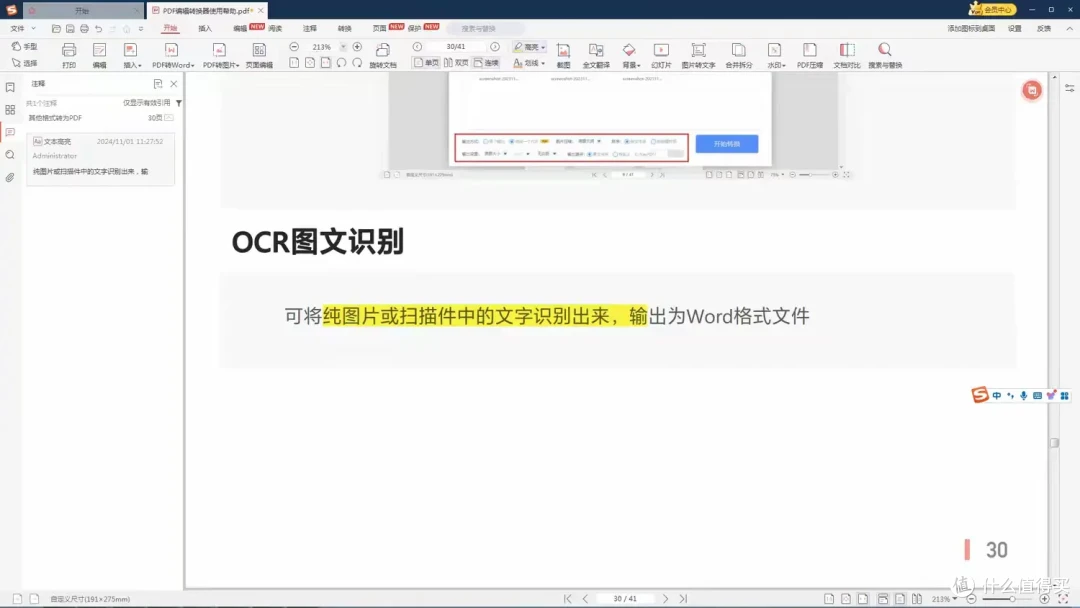This screenshot has height=608, width=1080.
Task: Open the search sidebar panel
Action: (x=10, y=155)
